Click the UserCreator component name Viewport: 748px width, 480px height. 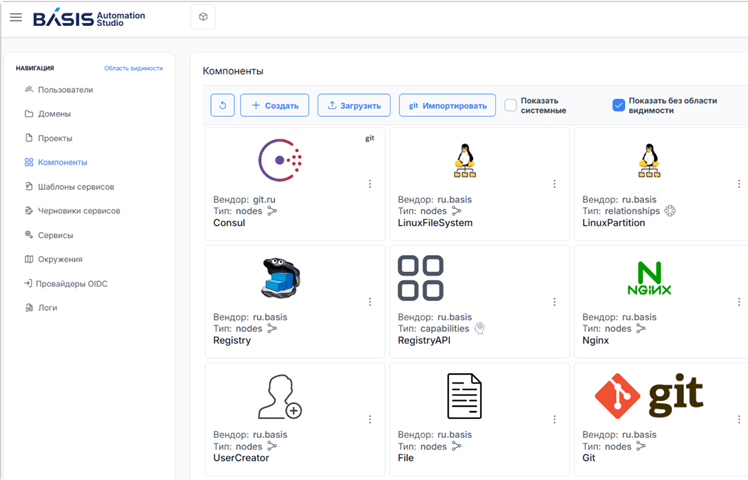241,458
